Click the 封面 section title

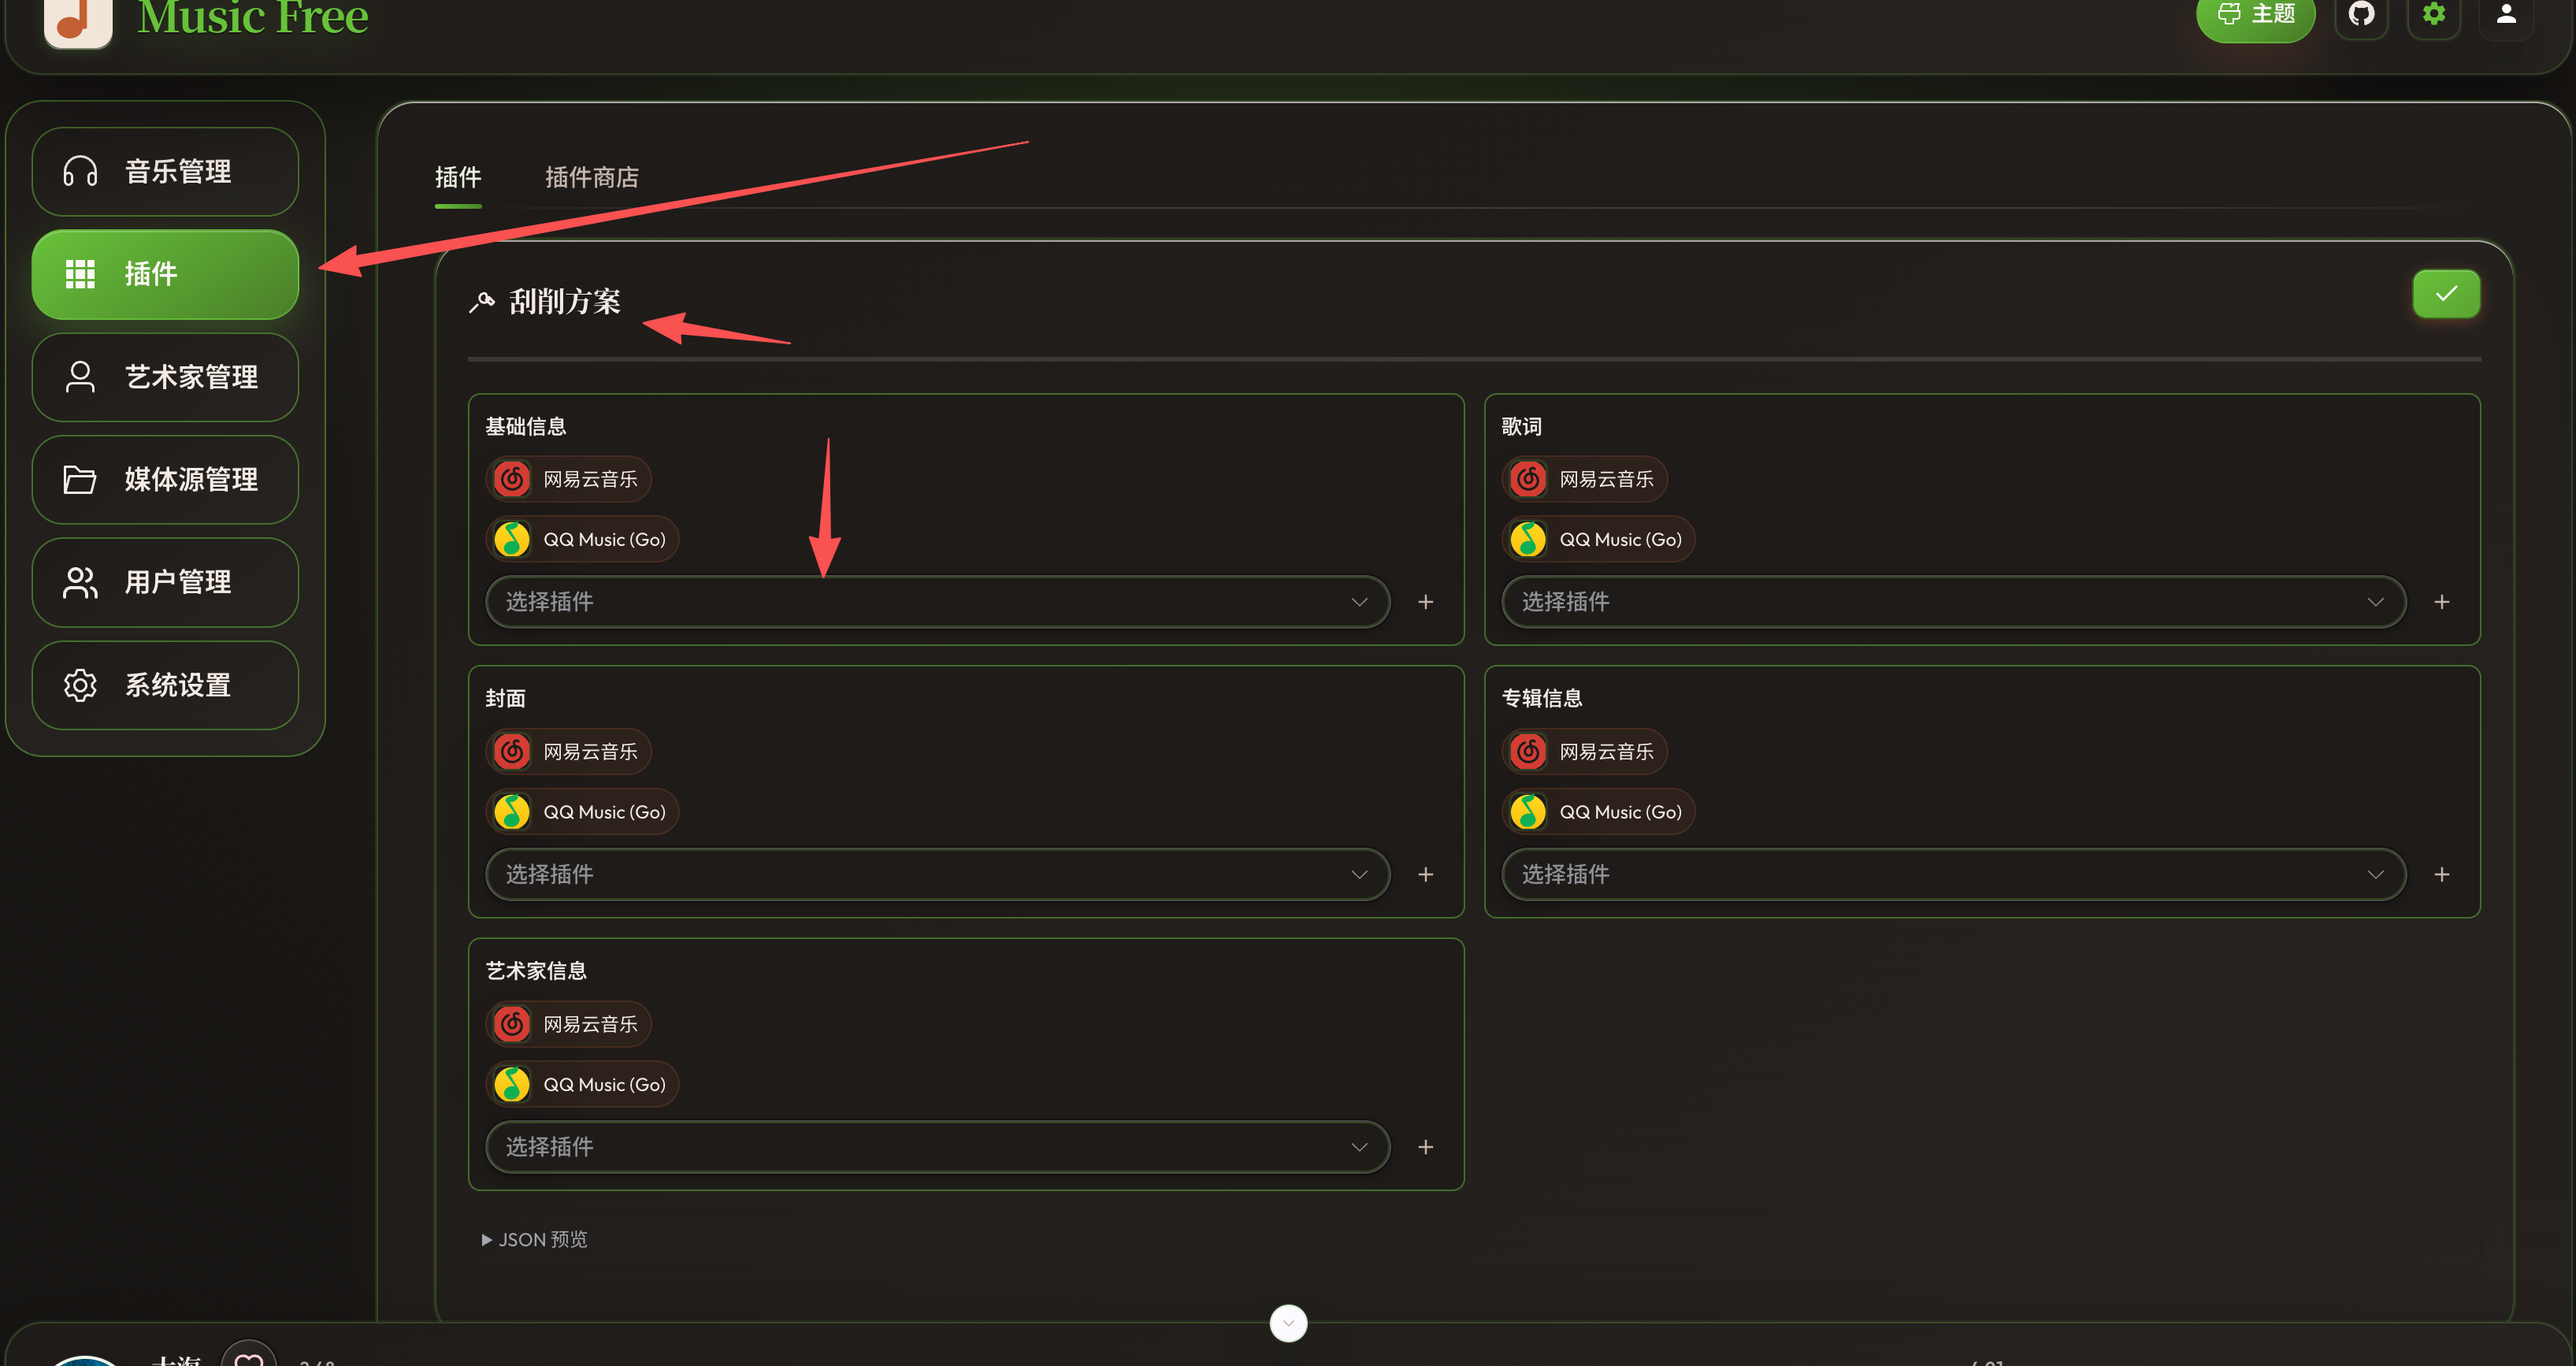[505, 699]
